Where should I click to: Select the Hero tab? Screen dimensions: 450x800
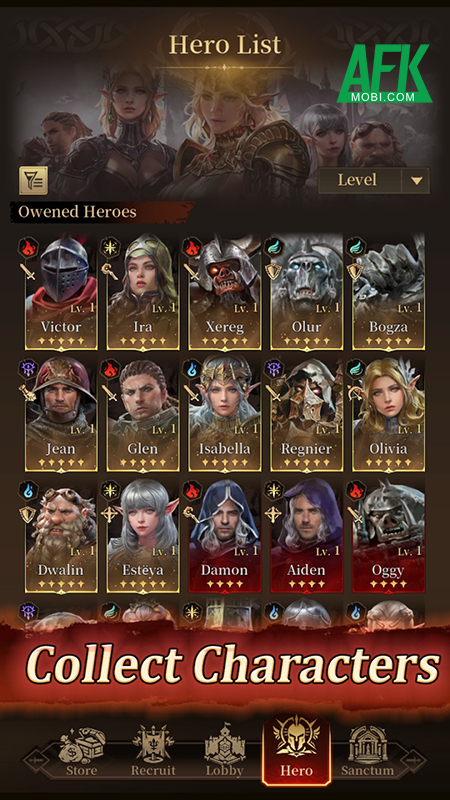click(296, 748)
